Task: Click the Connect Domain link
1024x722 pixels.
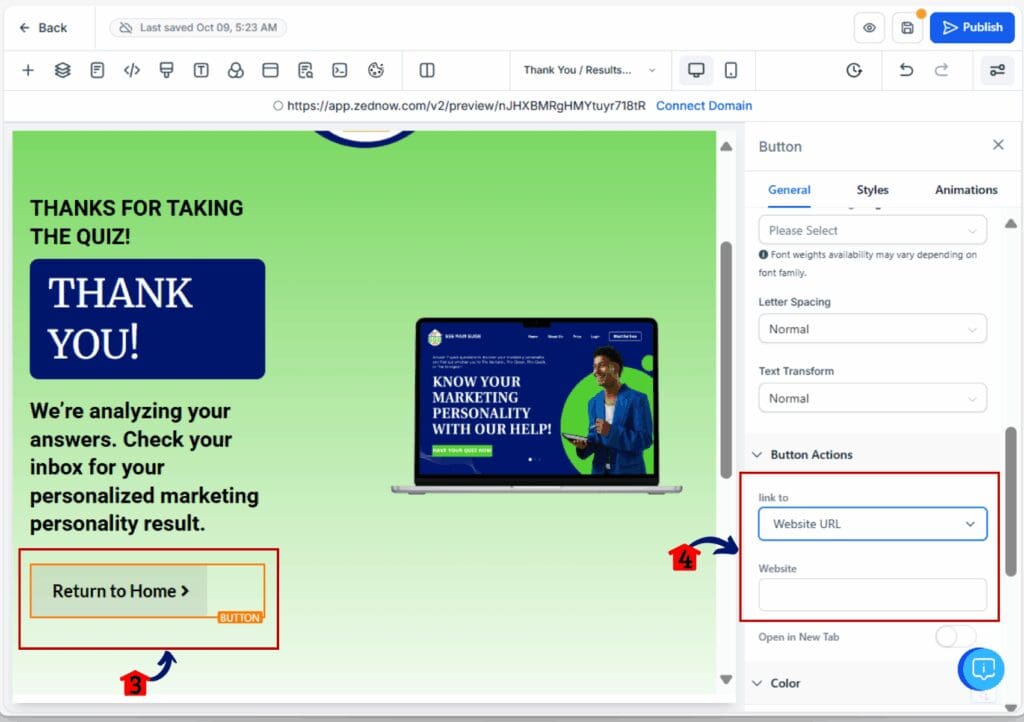Action: tap(703, 106)
